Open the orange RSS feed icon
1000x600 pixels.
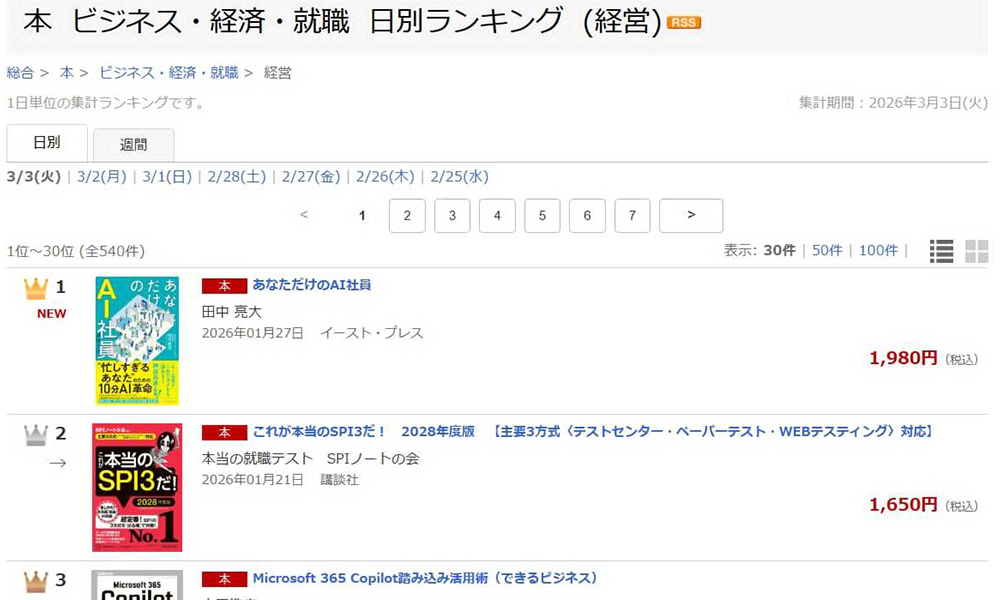click(684, 22)
